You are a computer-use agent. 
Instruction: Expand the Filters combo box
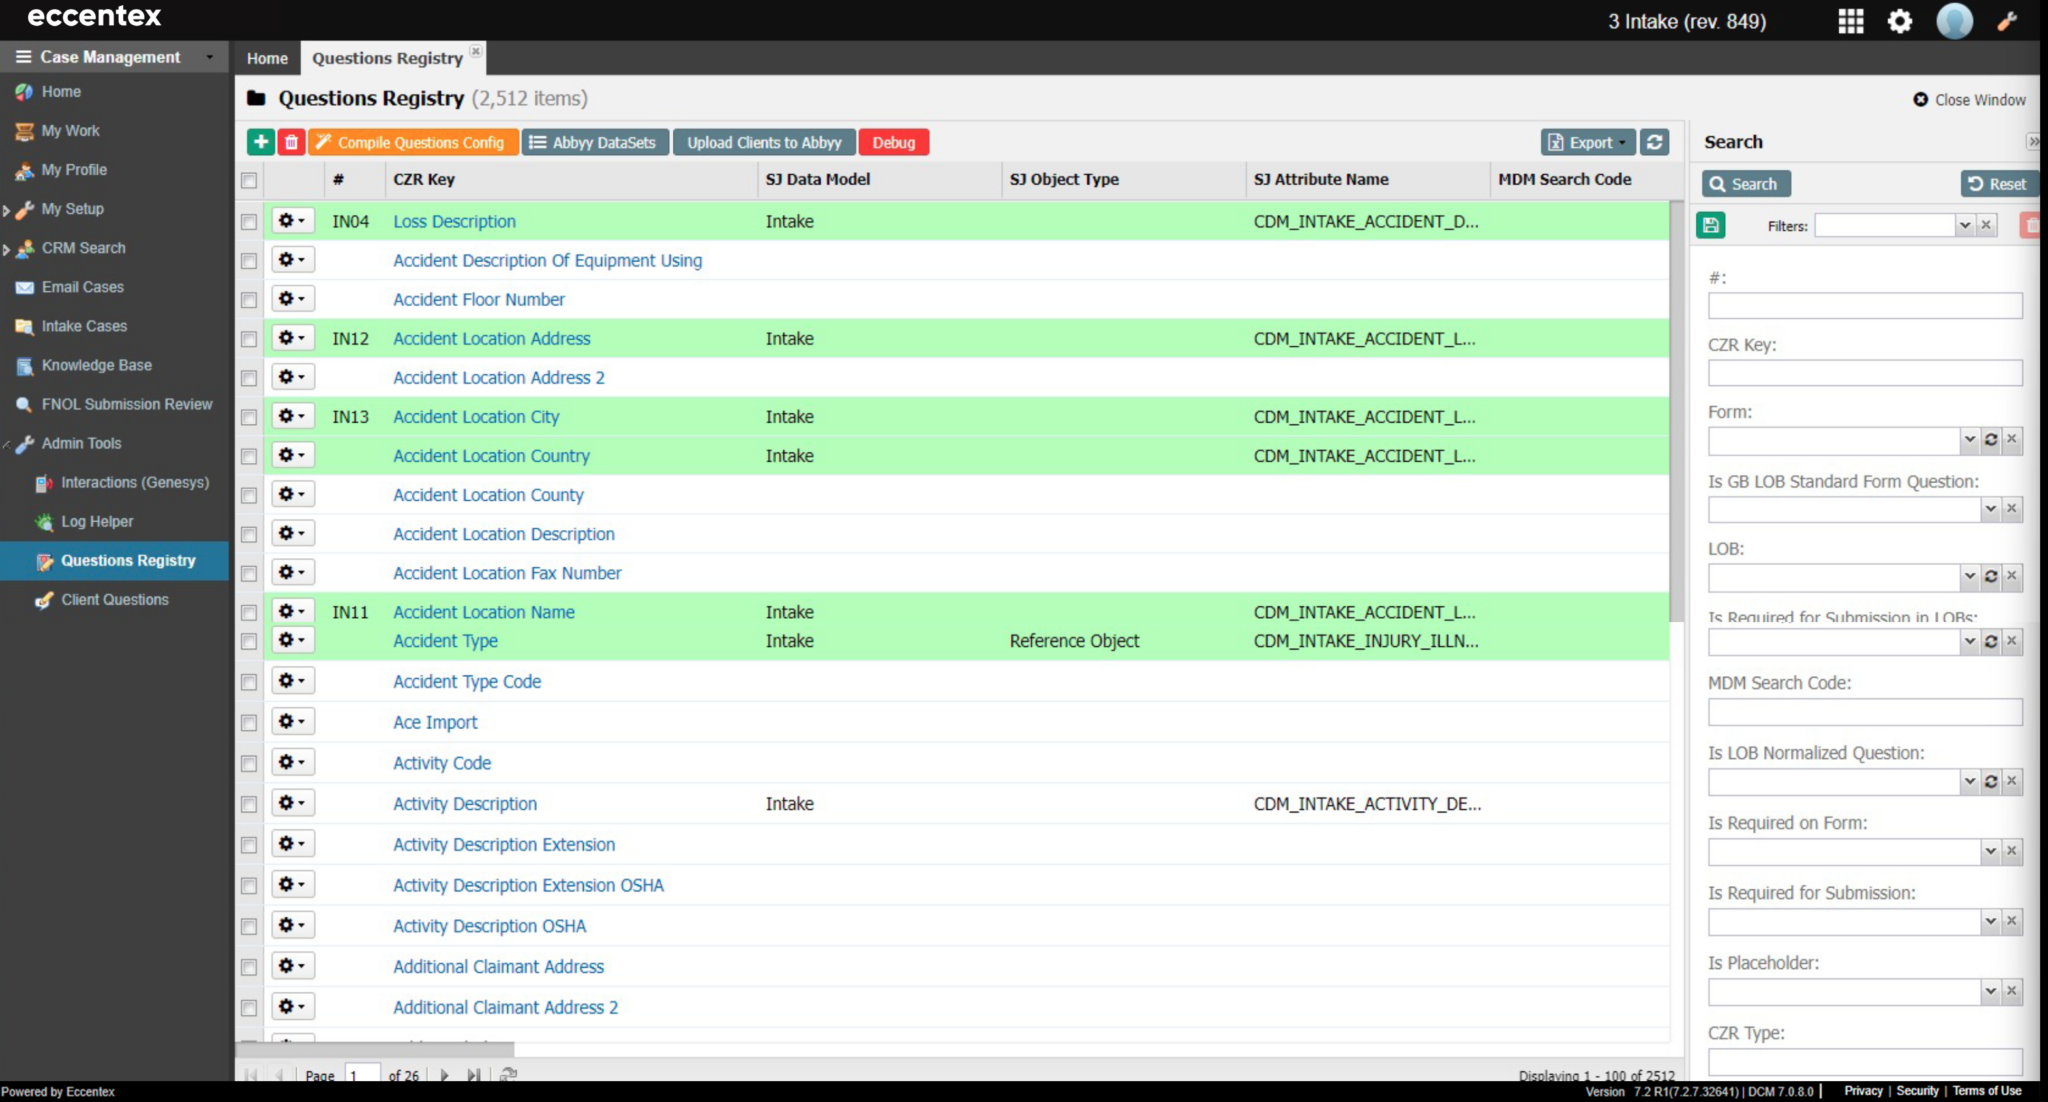[1964, 225]
